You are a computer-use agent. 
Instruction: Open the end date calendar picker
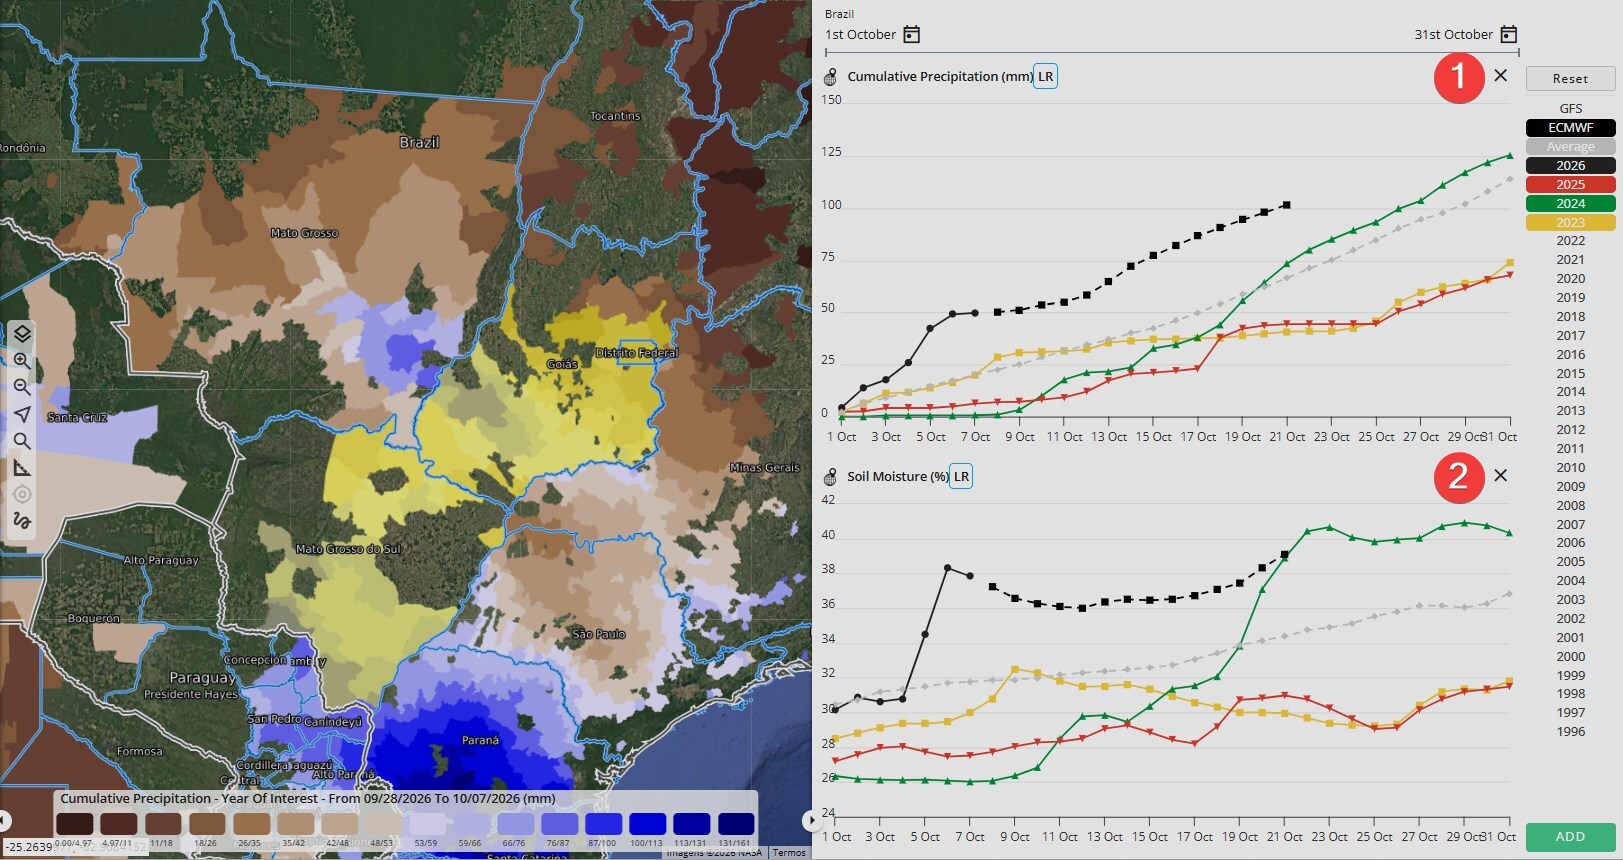1509,34
